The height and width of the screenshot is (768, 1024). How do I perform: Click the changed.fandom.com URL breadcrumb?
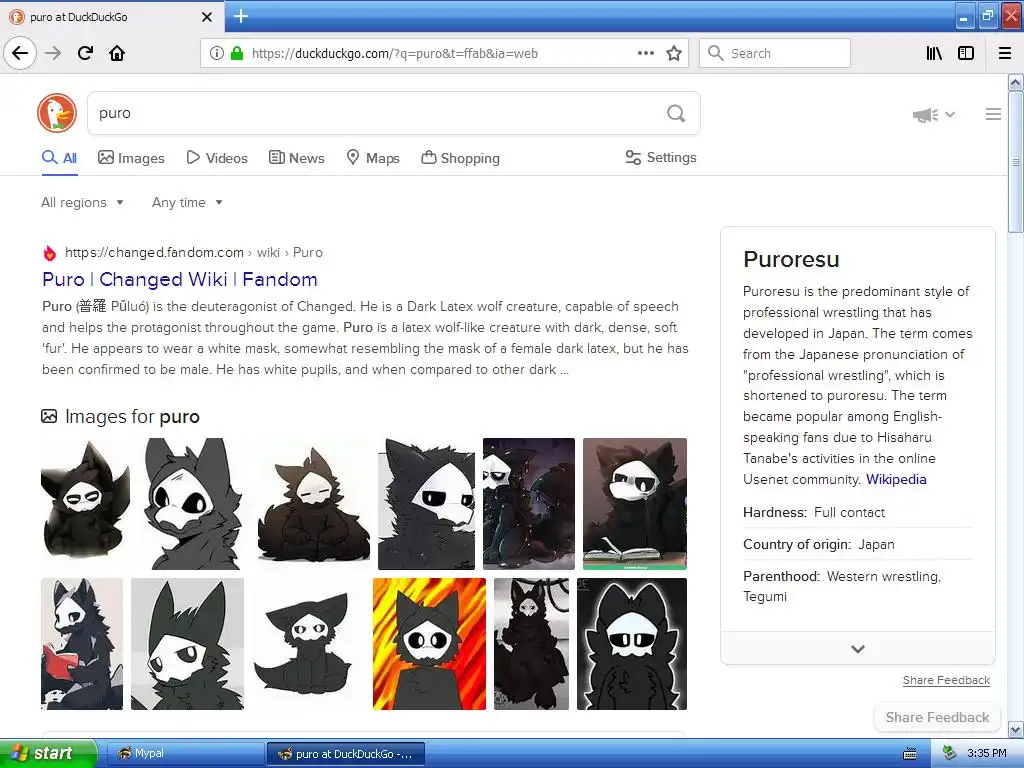(x=194, y=253)
